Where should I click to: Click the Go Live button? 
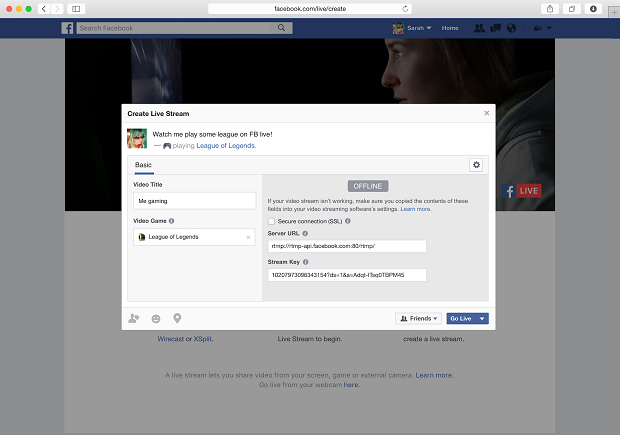(x=461, y=318)
